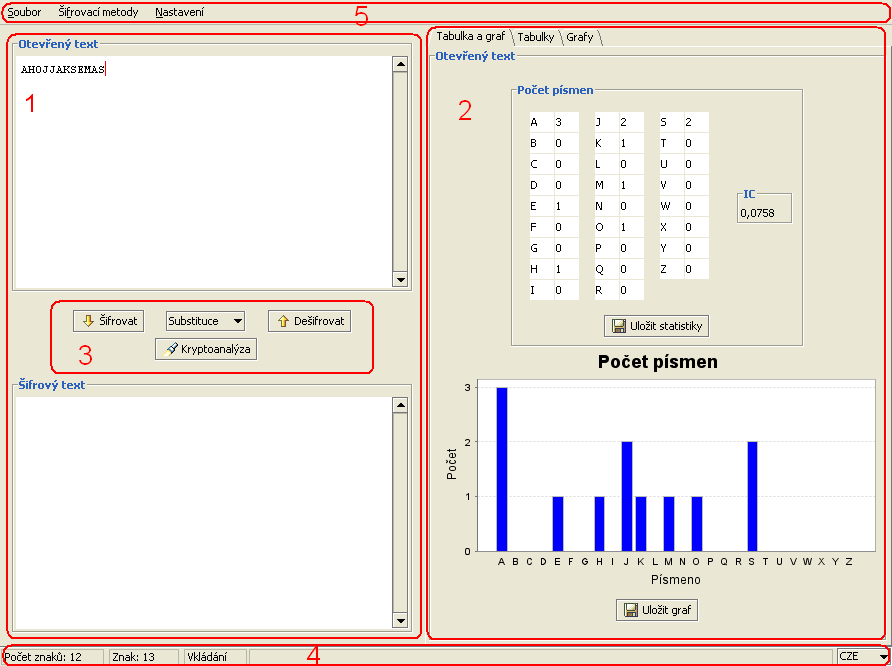Viewport: 892px width, 666px height.
Task: Click inside the Otevřený text input area
Action: point(203,172)
